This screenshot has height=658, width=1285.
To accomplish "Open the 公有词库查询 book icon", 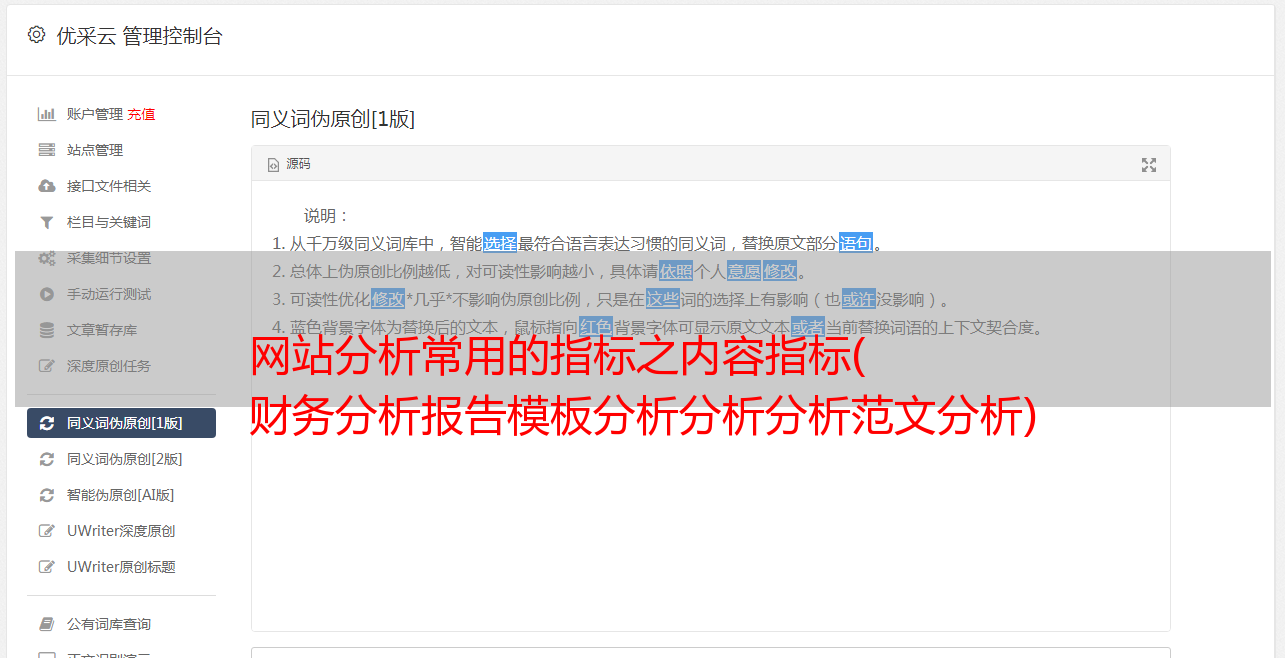I will [x=46, y=624].
